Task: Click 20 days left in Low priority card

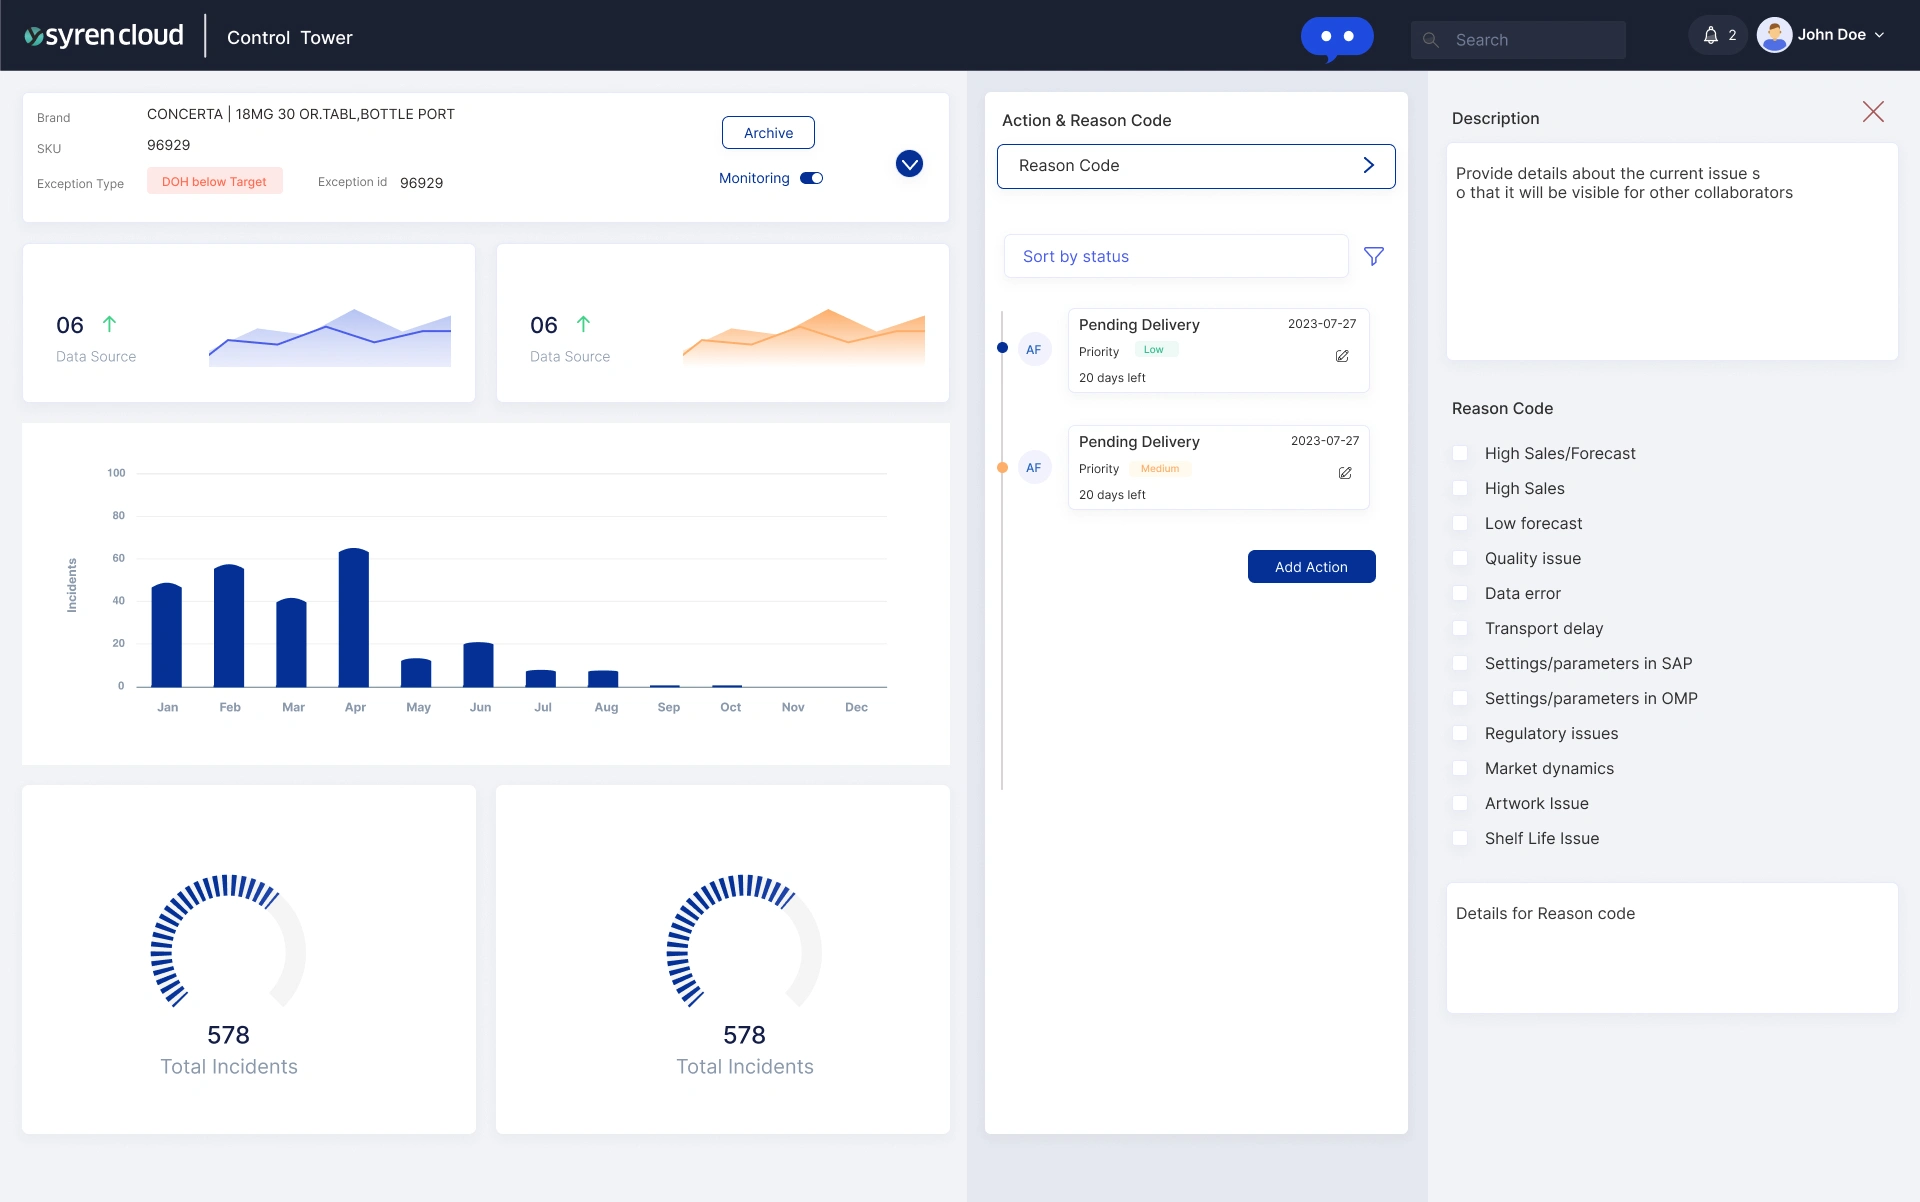Action: [1112, 378]
